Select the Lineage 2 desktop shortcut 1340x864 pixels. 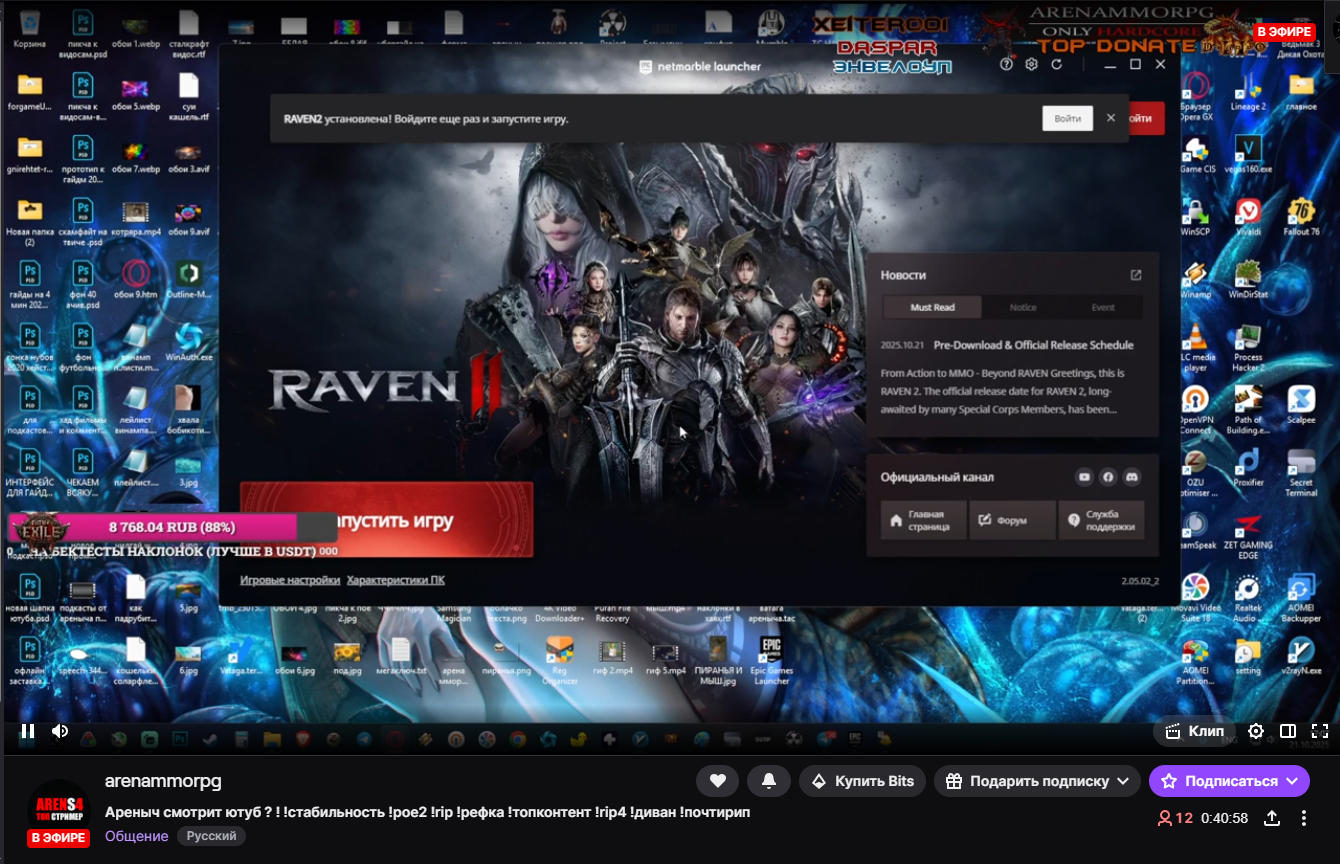pyautogui.click(x=1247, y=91)
